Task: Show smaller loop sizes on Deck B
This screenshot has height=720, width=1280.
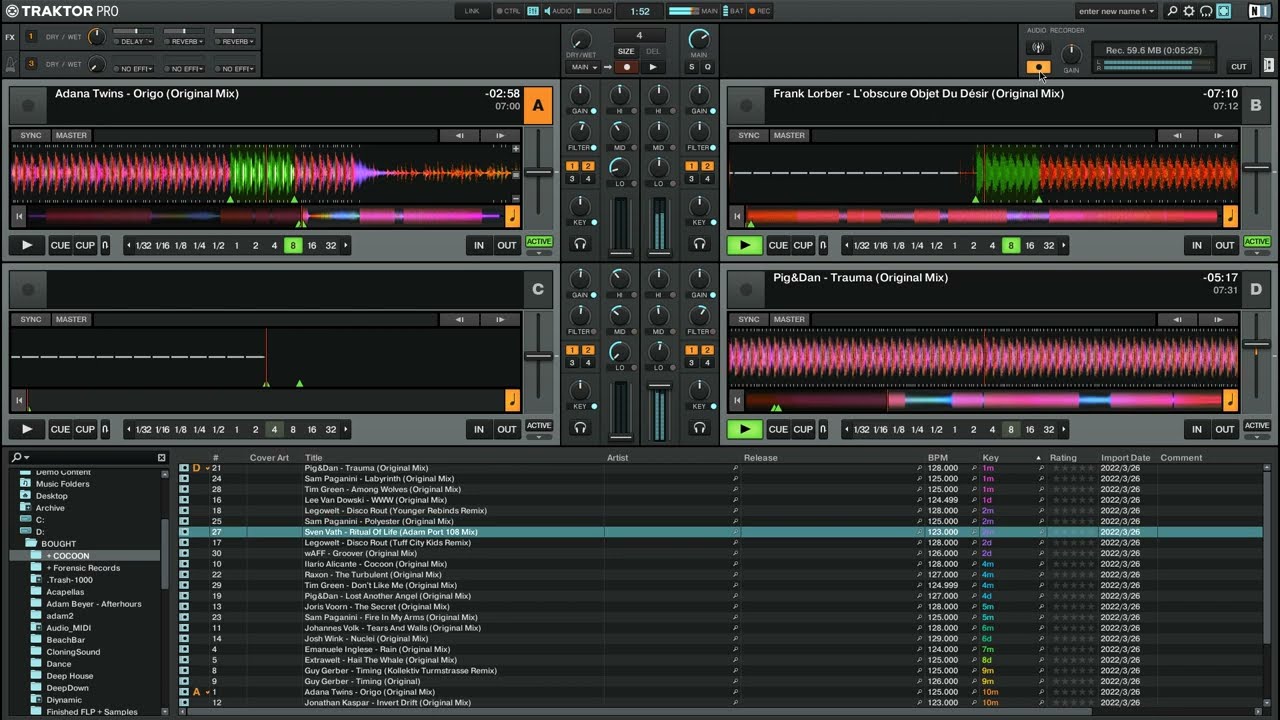Action: click(x=846, y=245)
